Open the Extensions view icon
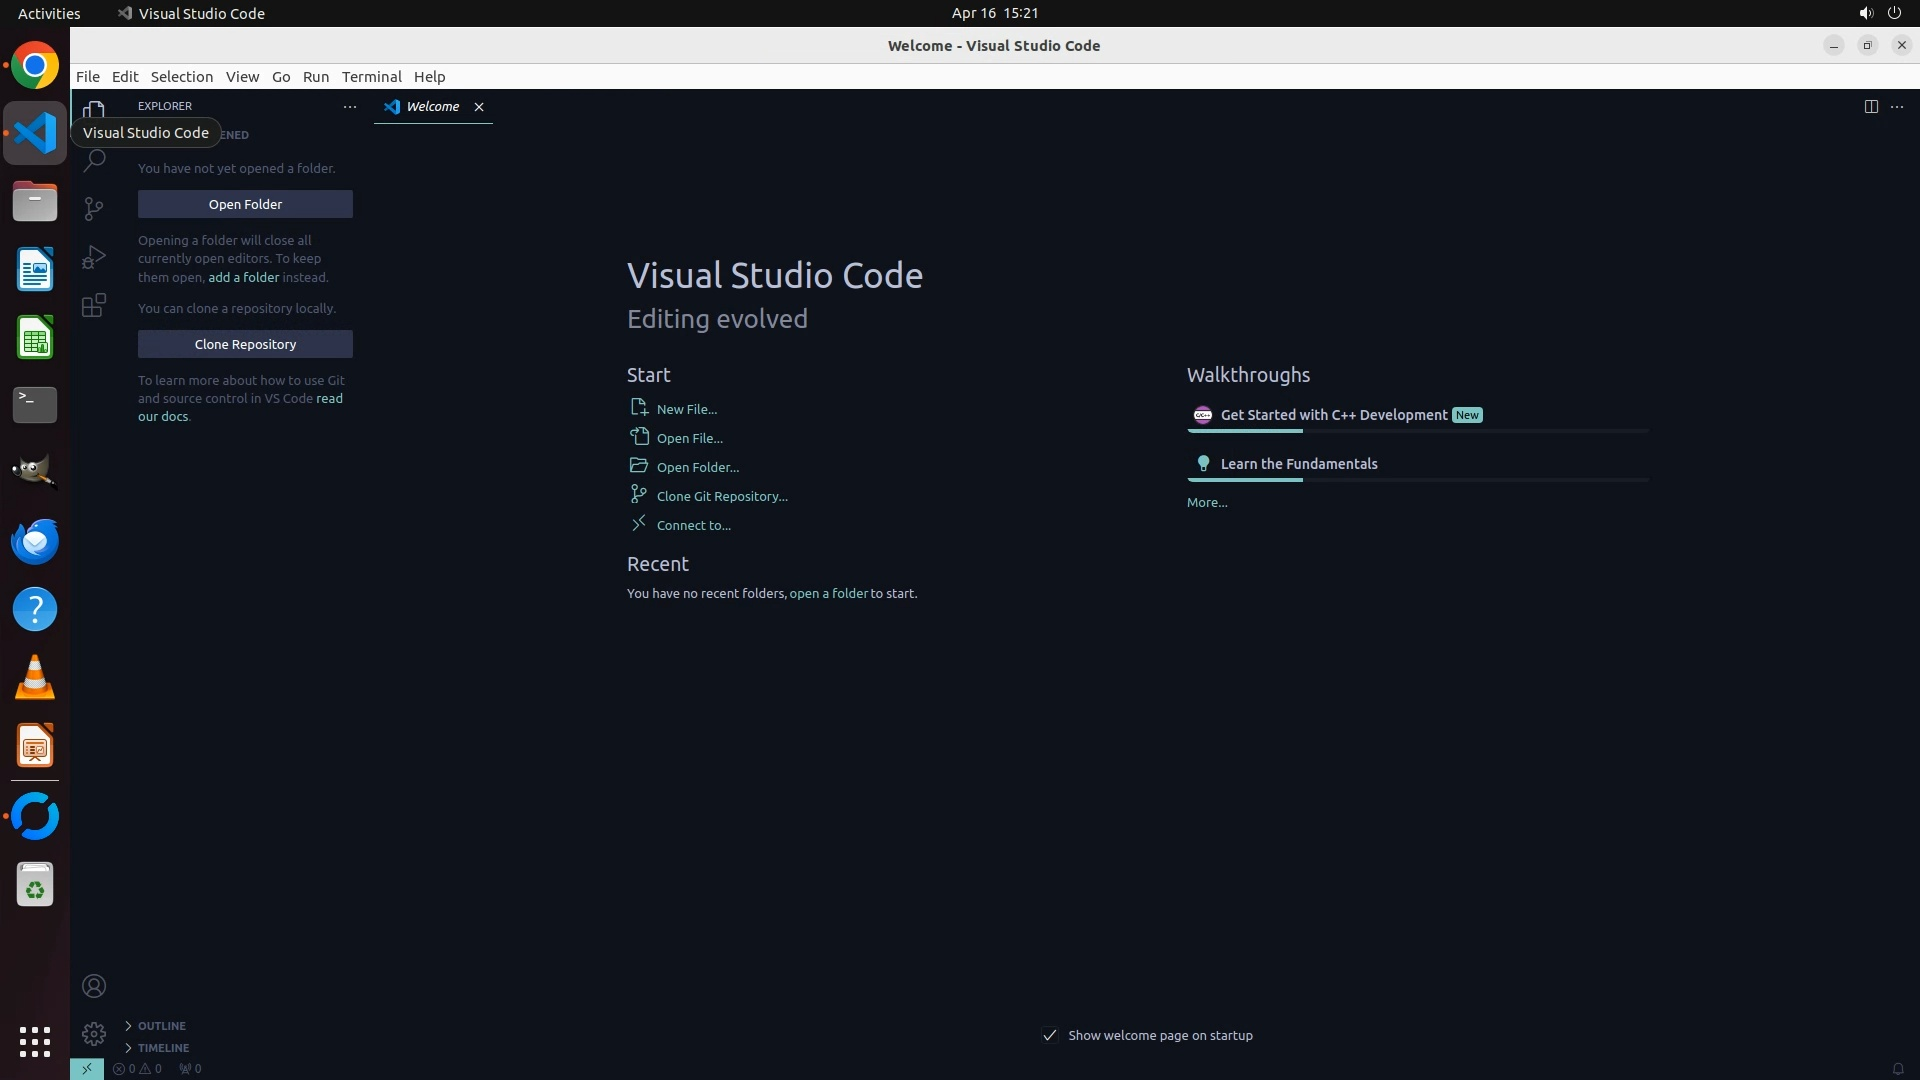 coord(94,305)
